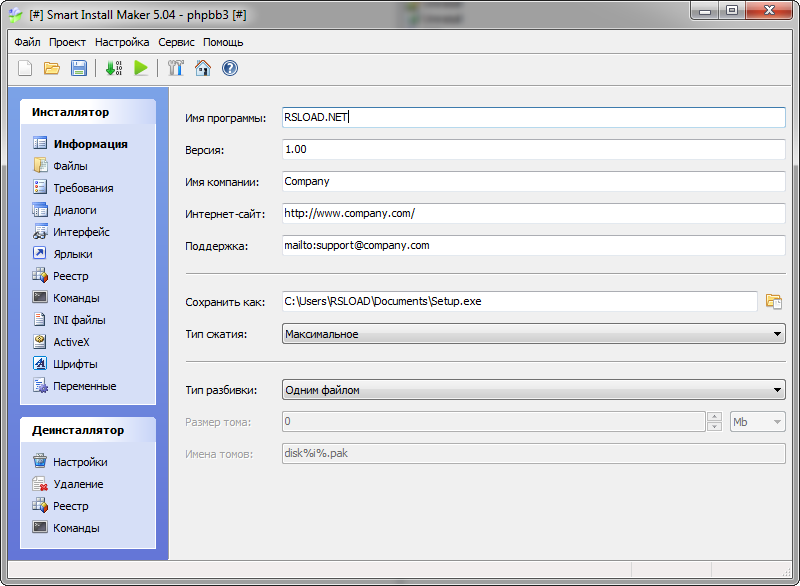The height and width of the screenshot is (586, 800).
Task: Click the Сохранить как path field
Action: tap(519, 301)
